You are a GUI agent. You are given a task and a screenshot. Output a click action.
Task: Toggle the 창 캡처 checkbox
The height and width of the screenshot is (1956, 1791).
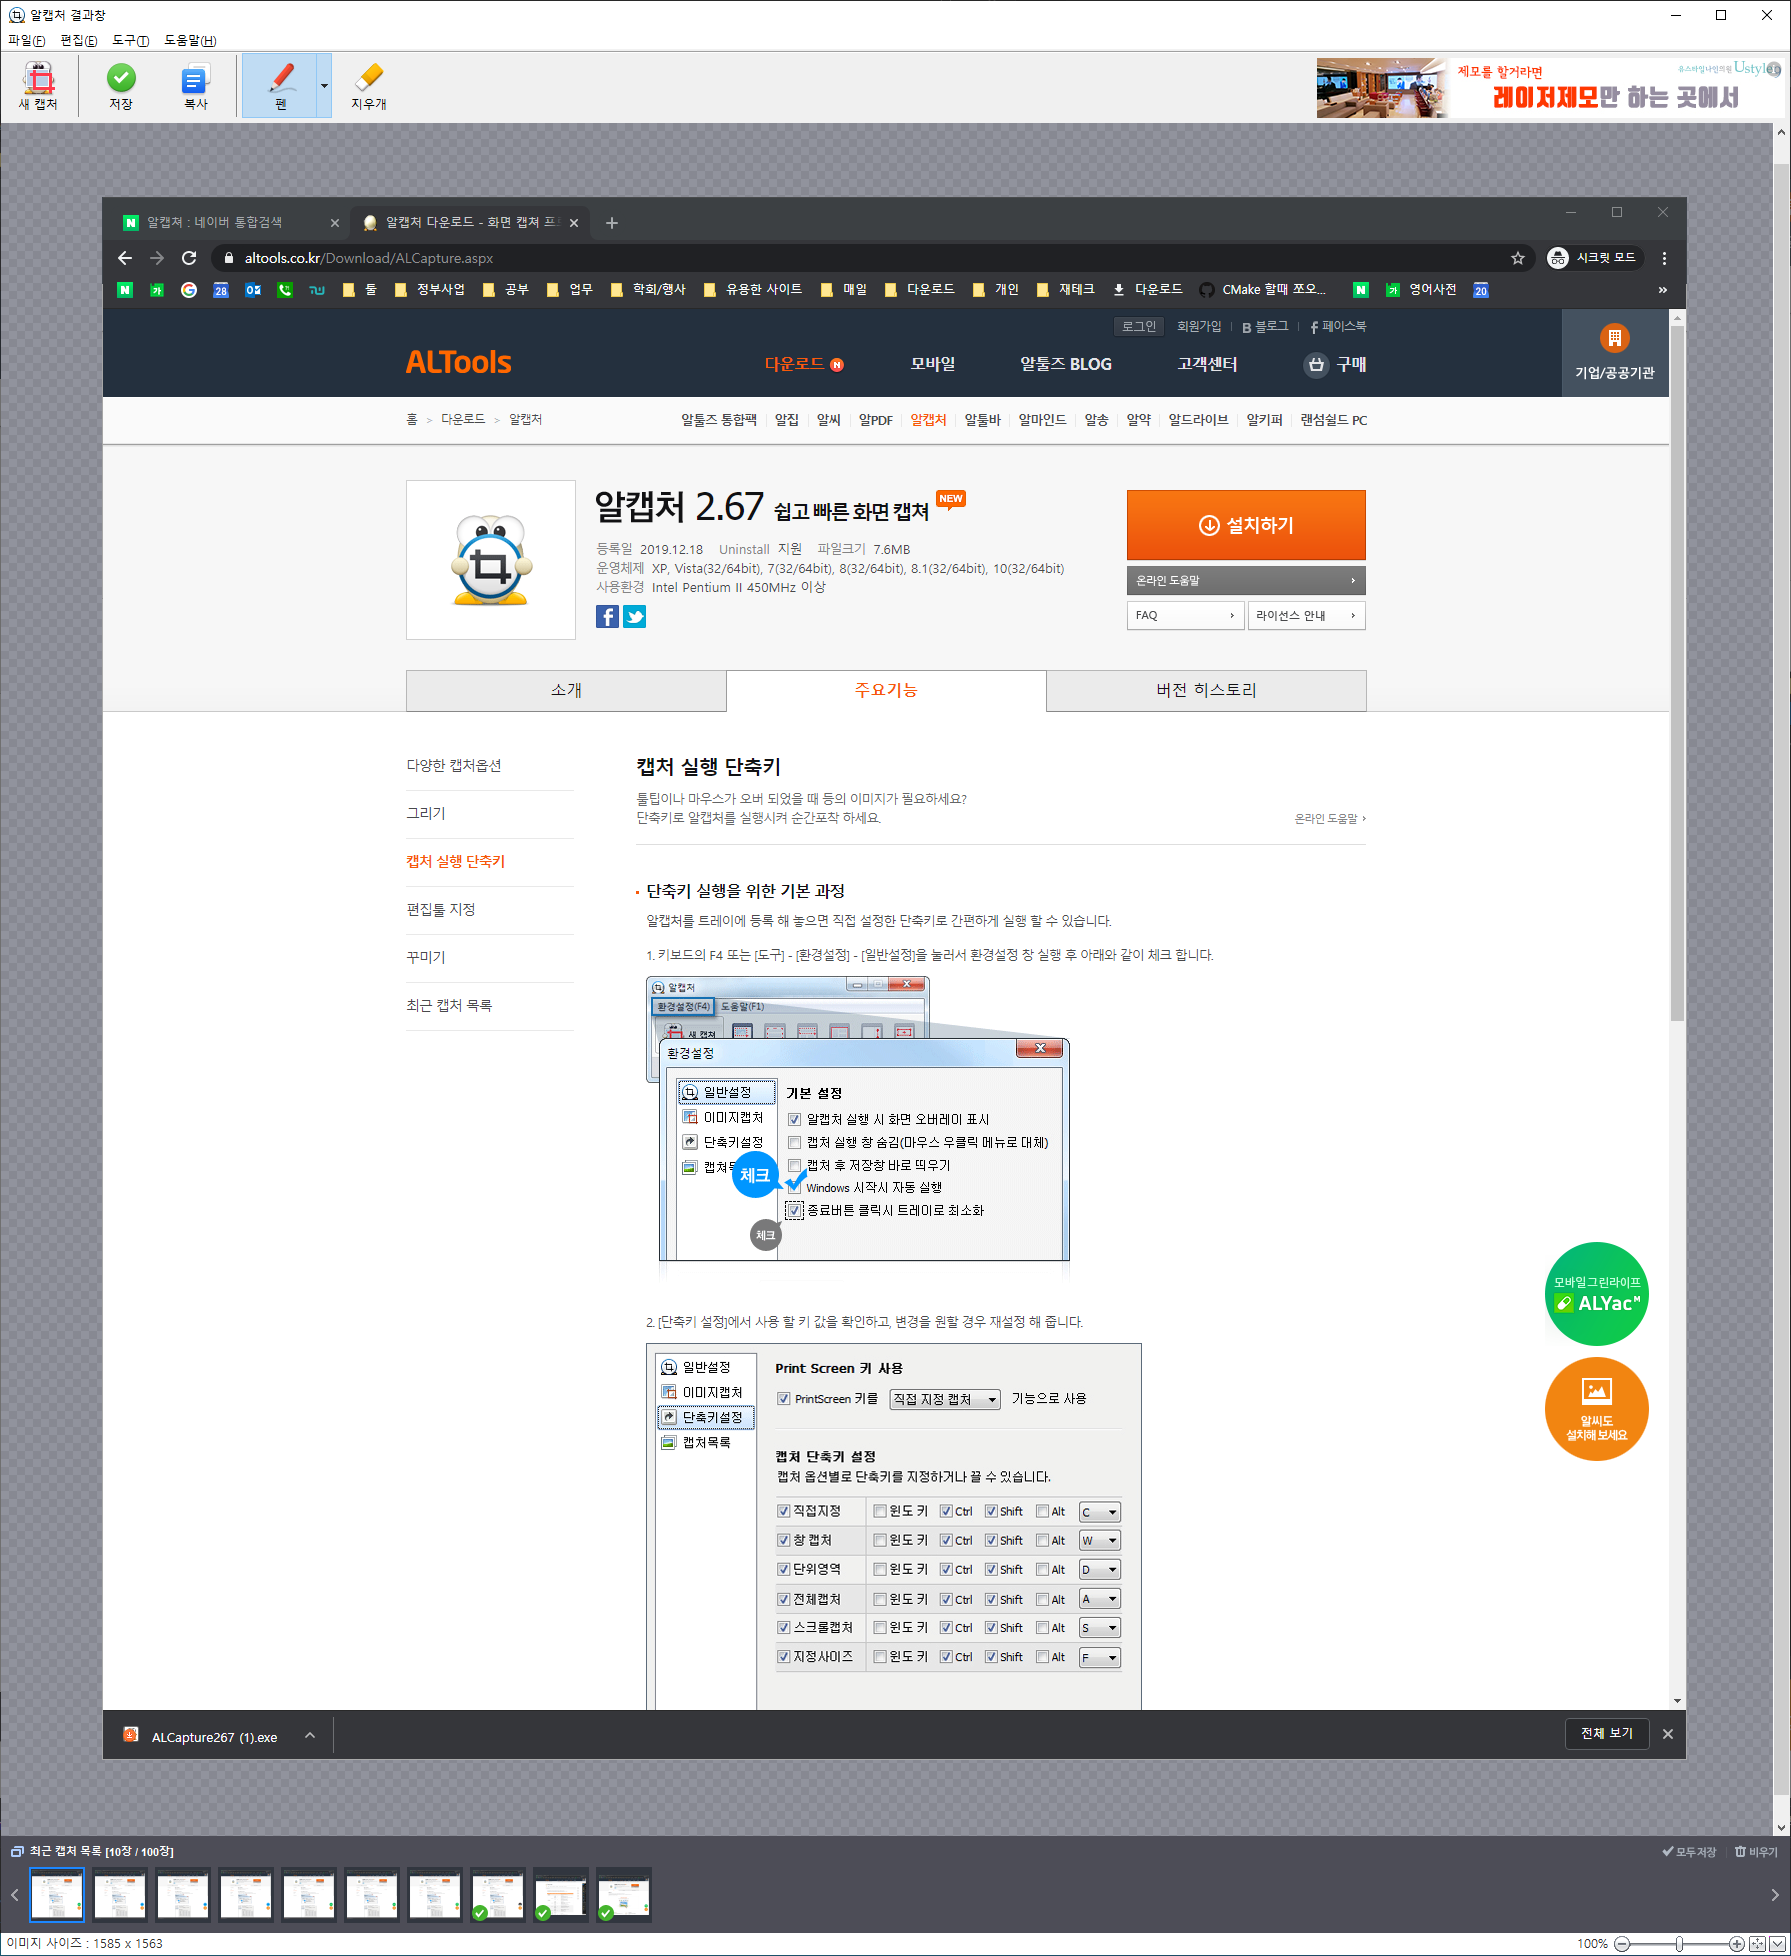[784, 1540]
